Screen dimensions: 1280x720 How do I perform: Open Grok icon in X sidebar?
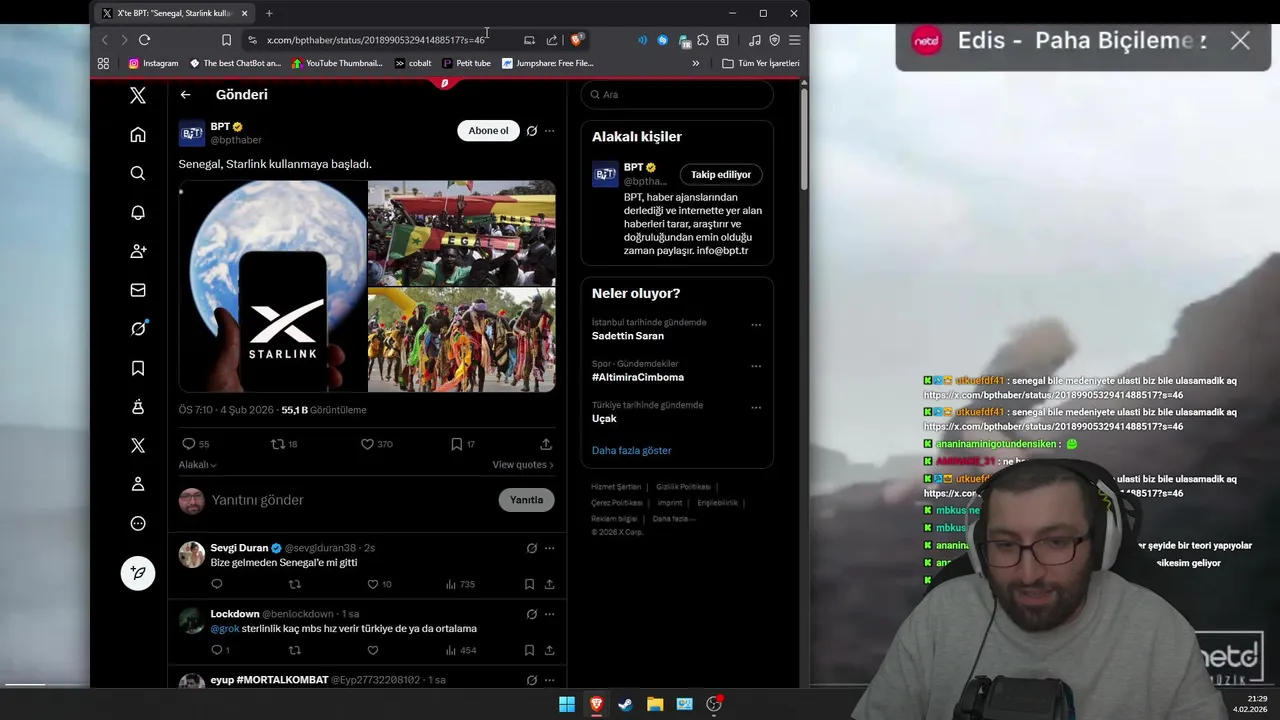coord(138,329)
